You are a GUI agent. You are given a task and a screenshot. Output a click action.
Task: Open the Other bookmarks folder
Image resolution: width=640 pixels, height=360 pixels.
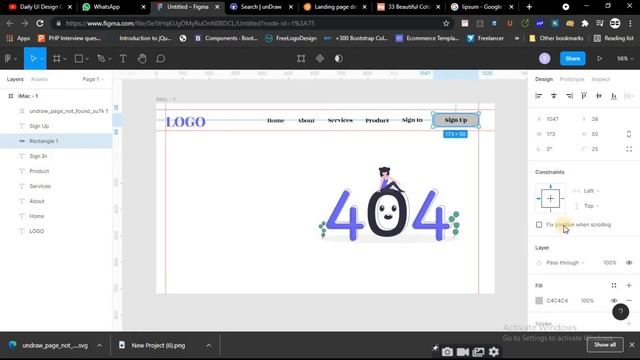[556, 38]
